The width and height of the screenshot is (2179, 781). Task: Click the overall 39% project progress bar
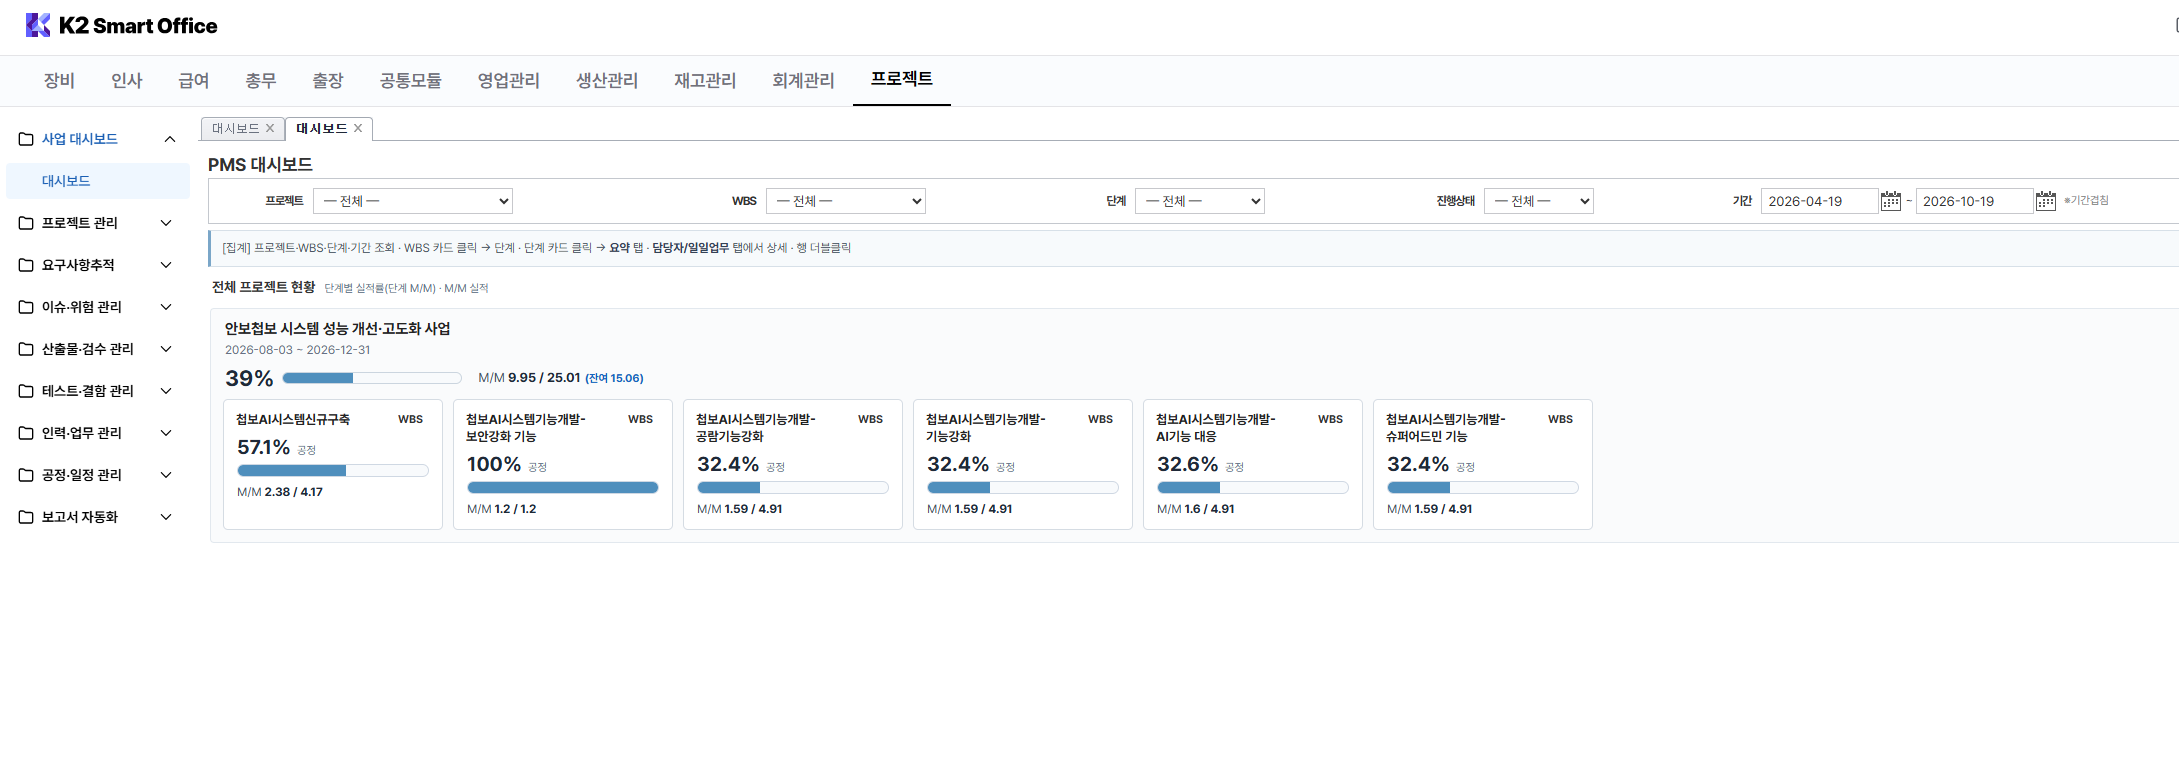[x=372, y=378]
